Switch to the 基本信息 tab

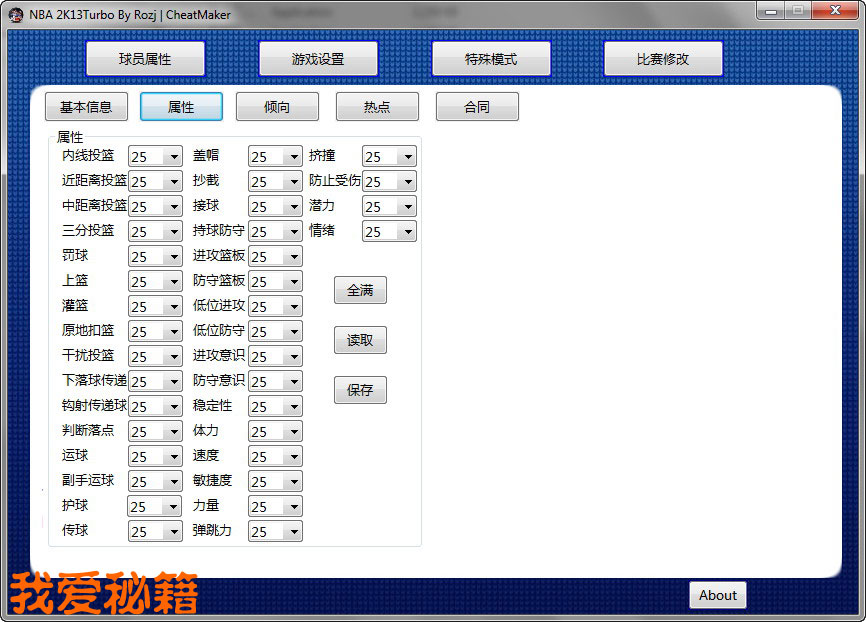[86, 107]
